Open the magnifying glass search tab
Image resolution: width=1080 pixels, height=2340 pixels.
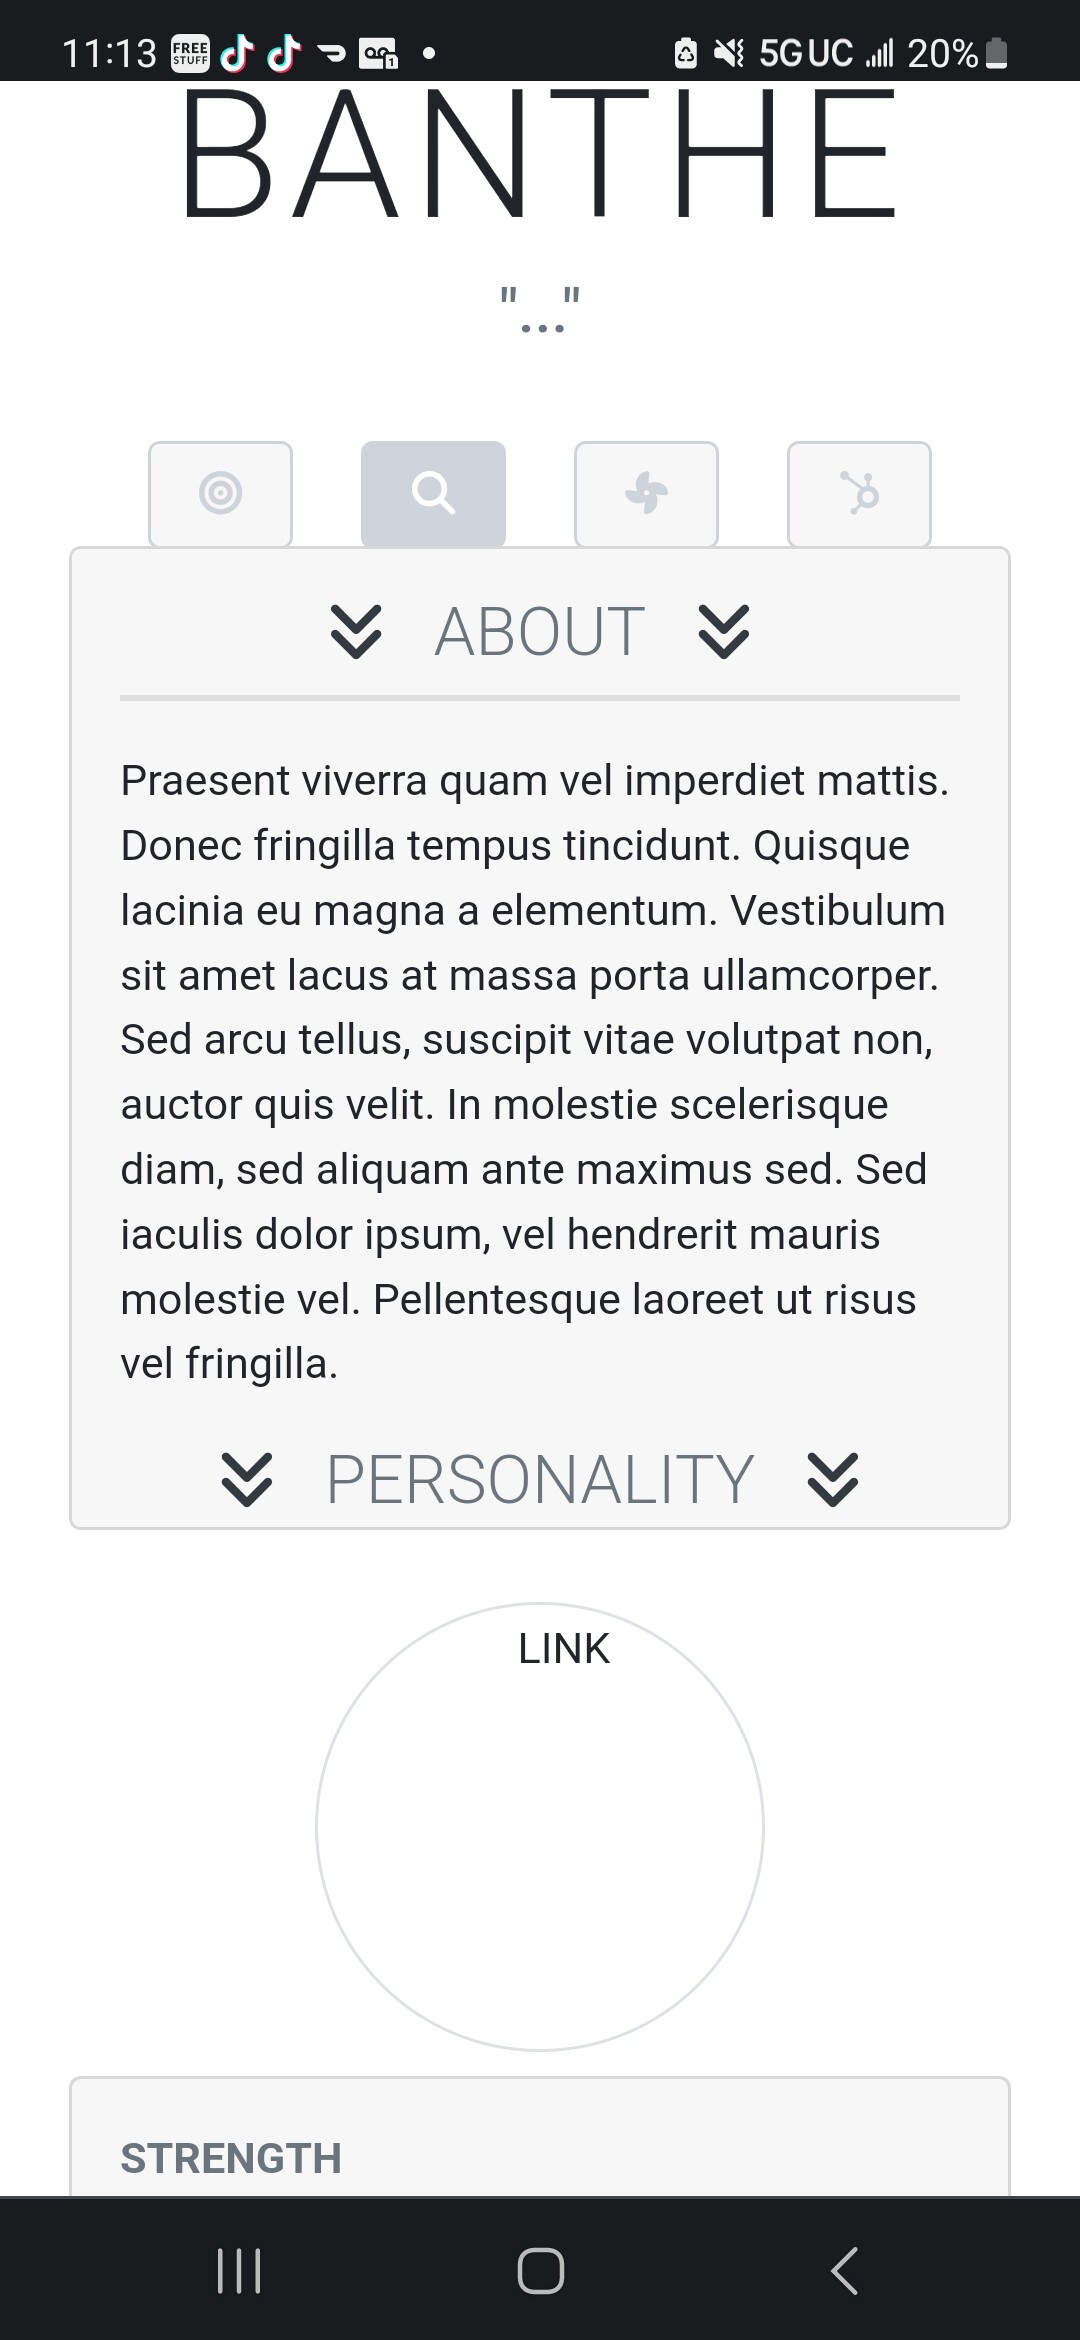tap(433, 494)
